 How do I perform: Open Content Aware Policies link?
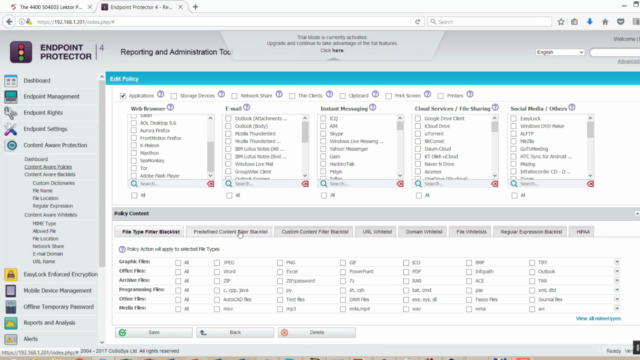click(48, 167)
